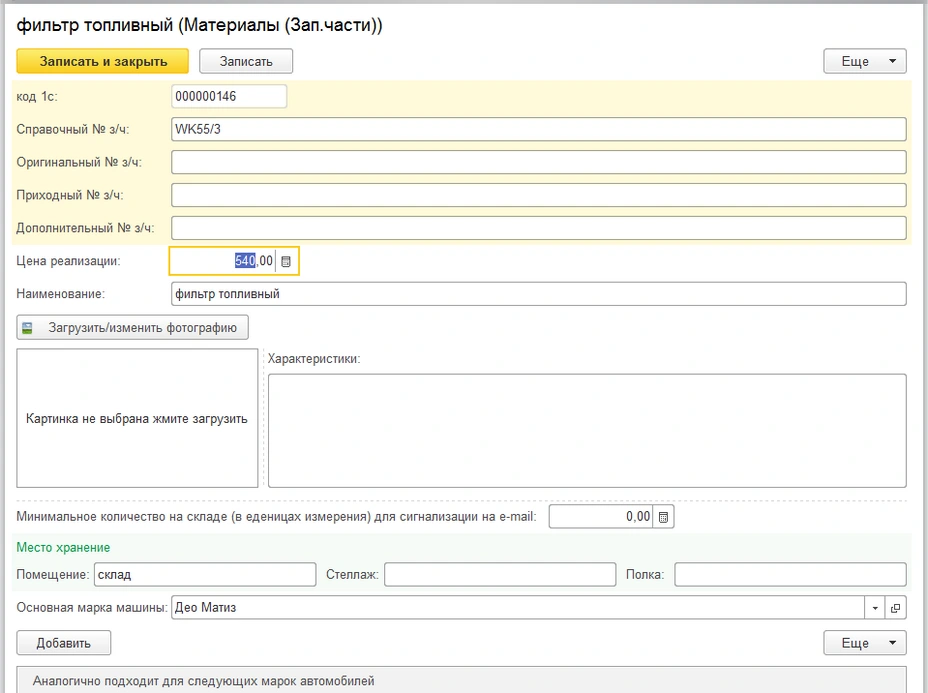Click the Справочный № з/ч field with WK55/3
928x693 pixels.
click(x=538, y=129)
